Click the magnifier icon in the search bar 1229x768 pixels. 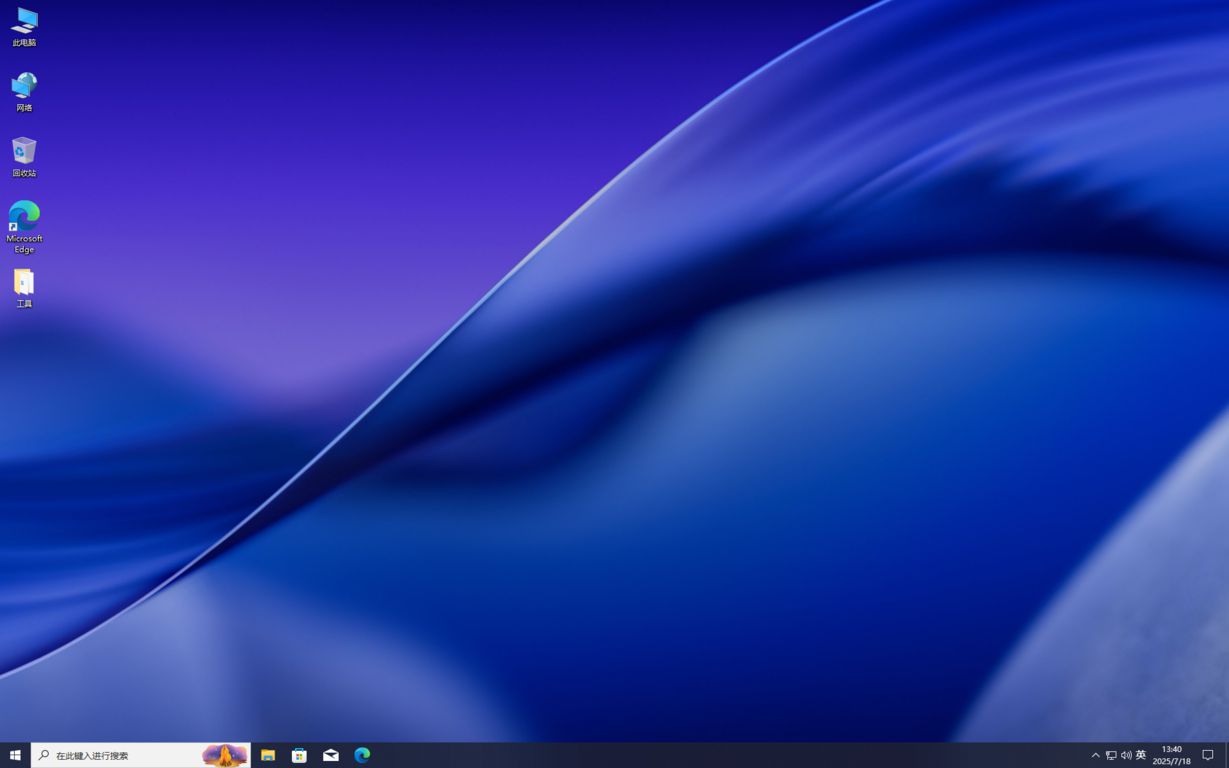click(41, 755)
